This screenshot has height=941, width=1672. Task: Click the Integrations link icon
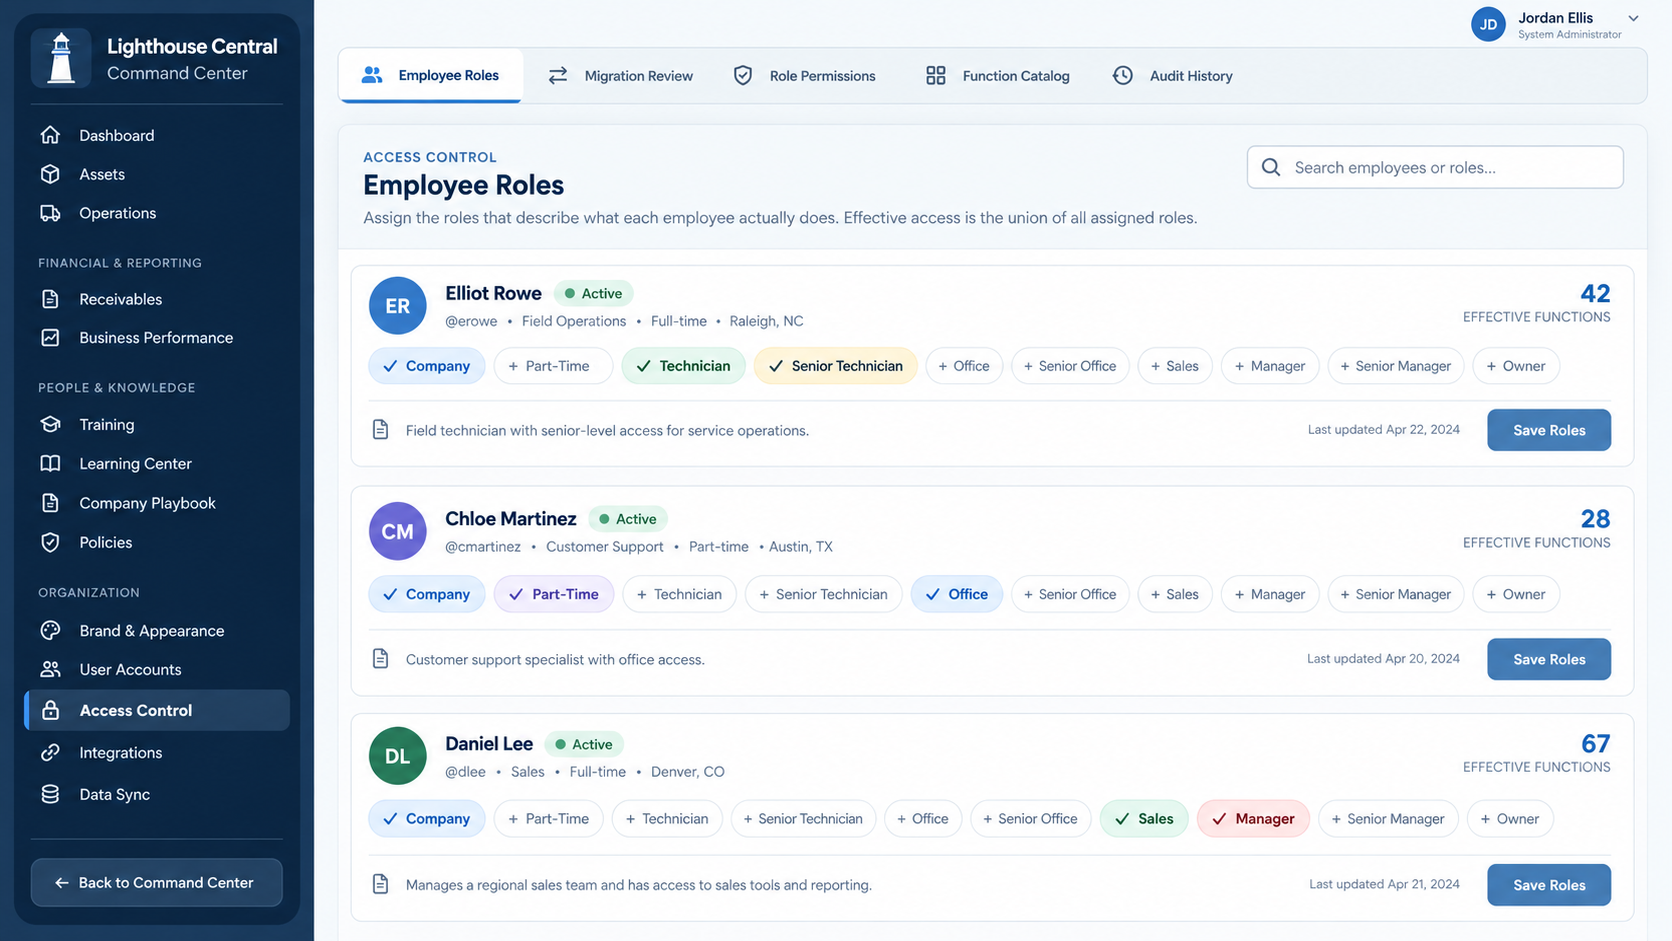(50, 752)
